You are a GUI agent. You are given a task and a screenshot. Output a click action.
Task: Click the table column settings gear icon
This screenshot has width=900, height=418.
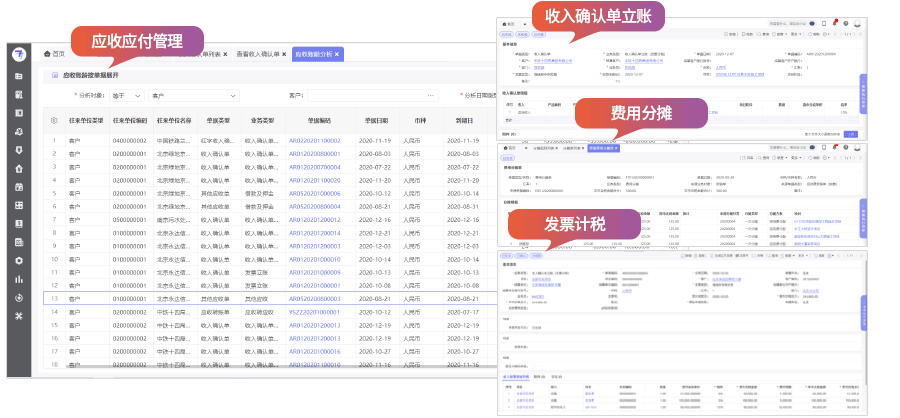[54, 120]
